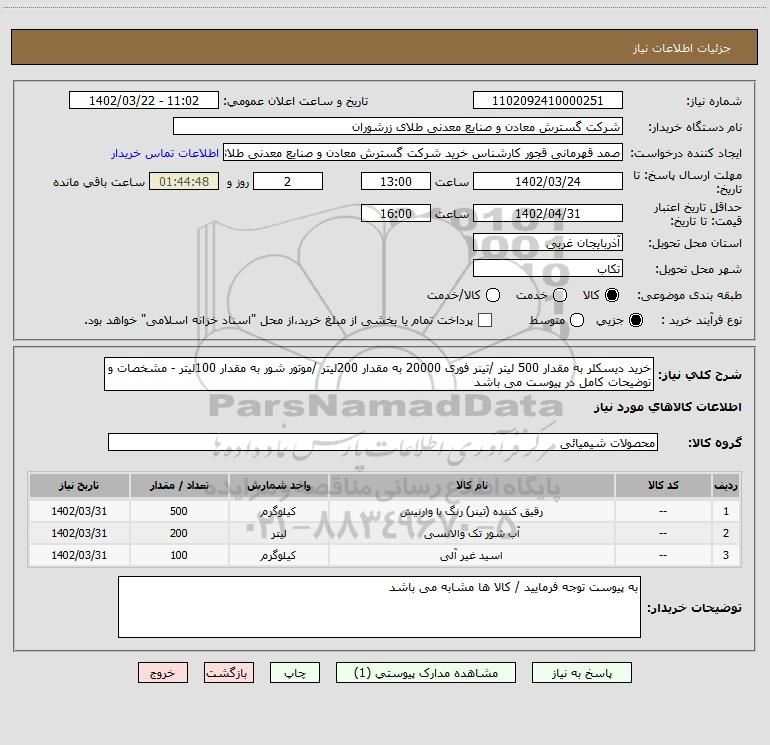
Task: Click the buyer organization name field
Action: [x=398, y=127]
